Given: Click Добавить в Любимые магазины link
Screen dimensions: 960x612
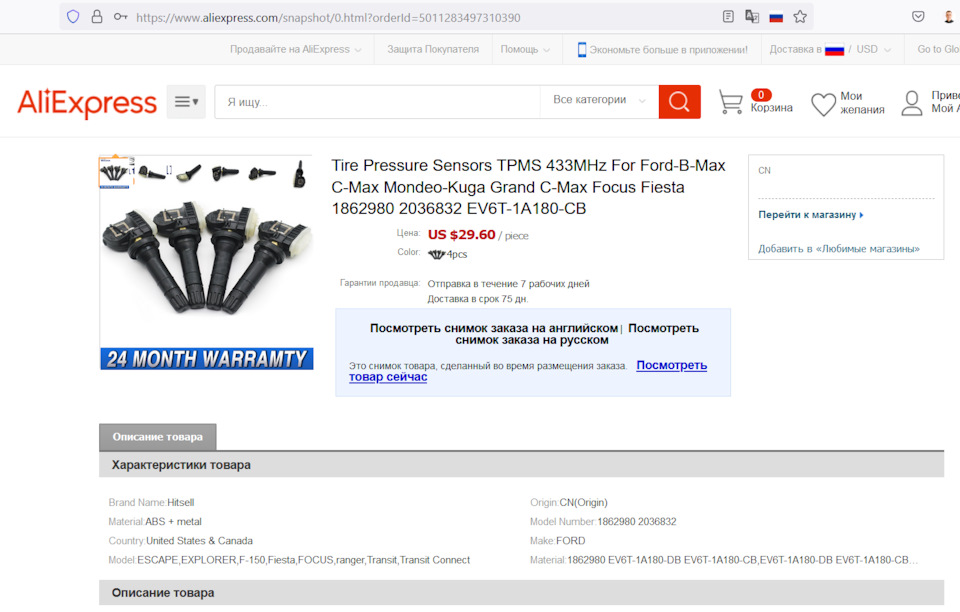Looking at the screenshot, I should 839,248.
